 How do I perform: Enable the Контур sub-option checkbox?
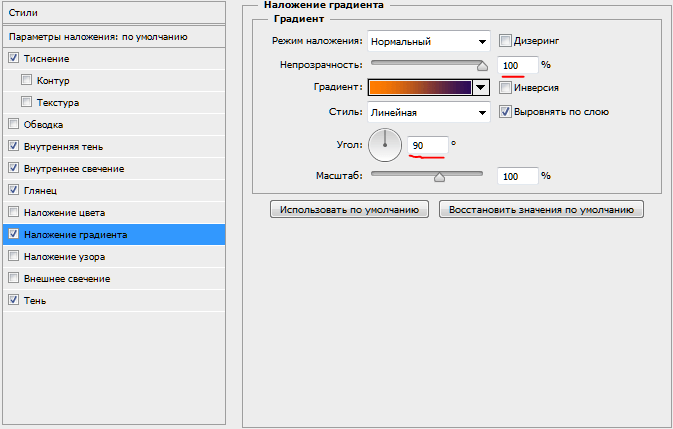pos(27,80)
